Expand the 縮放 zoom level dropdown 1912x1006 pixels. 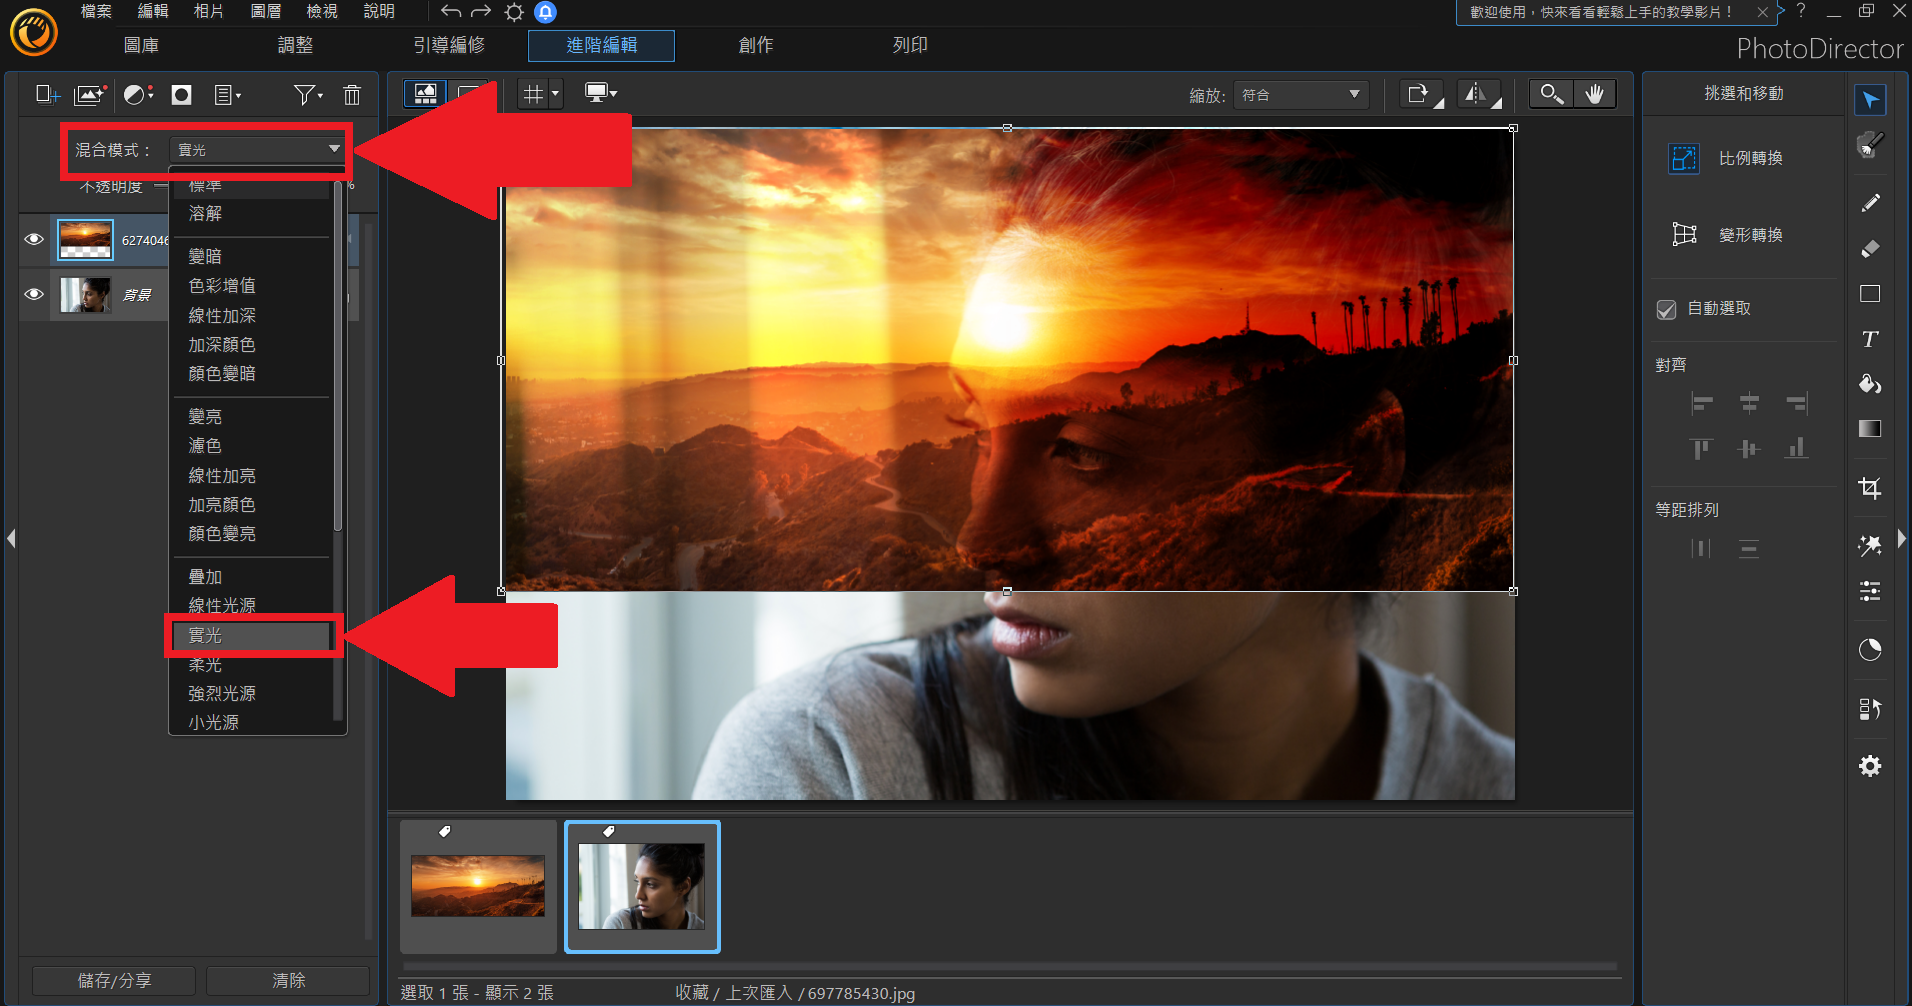[1300, 95]
